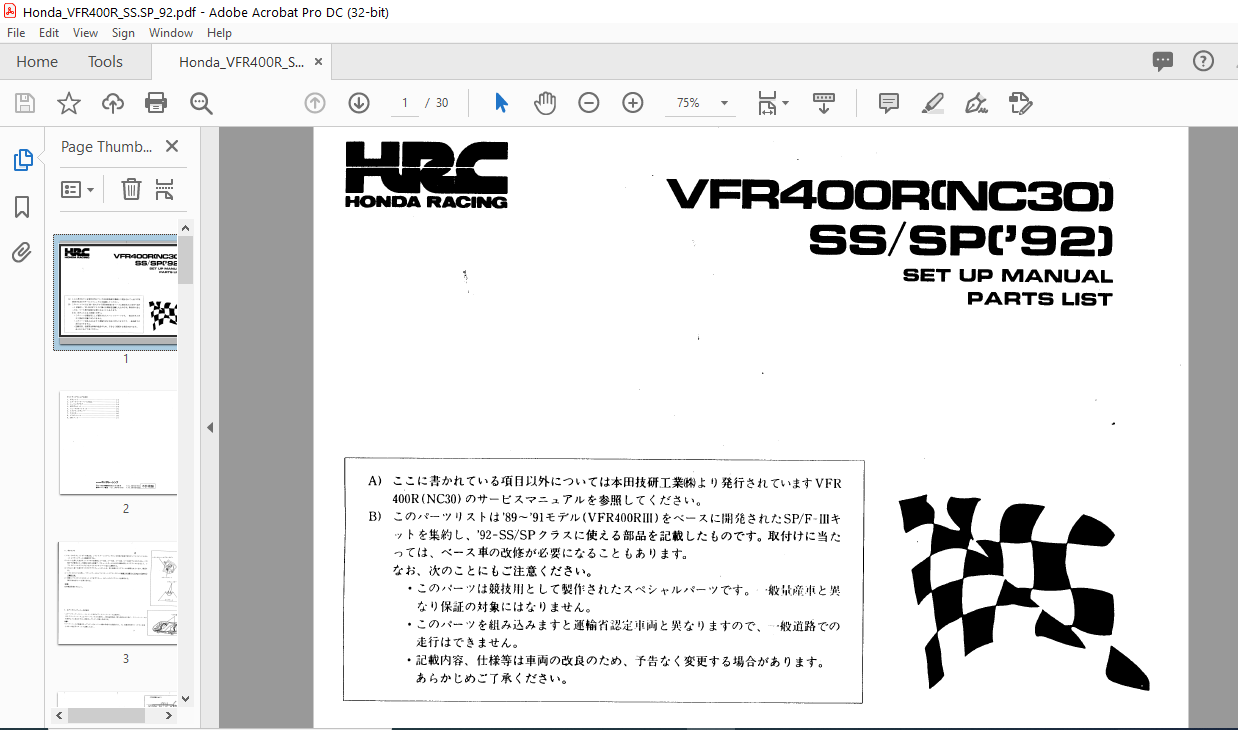Open the Help question mark icon
The height and width of the screenshot is (730, 1238).
(x=1203, y=61)
